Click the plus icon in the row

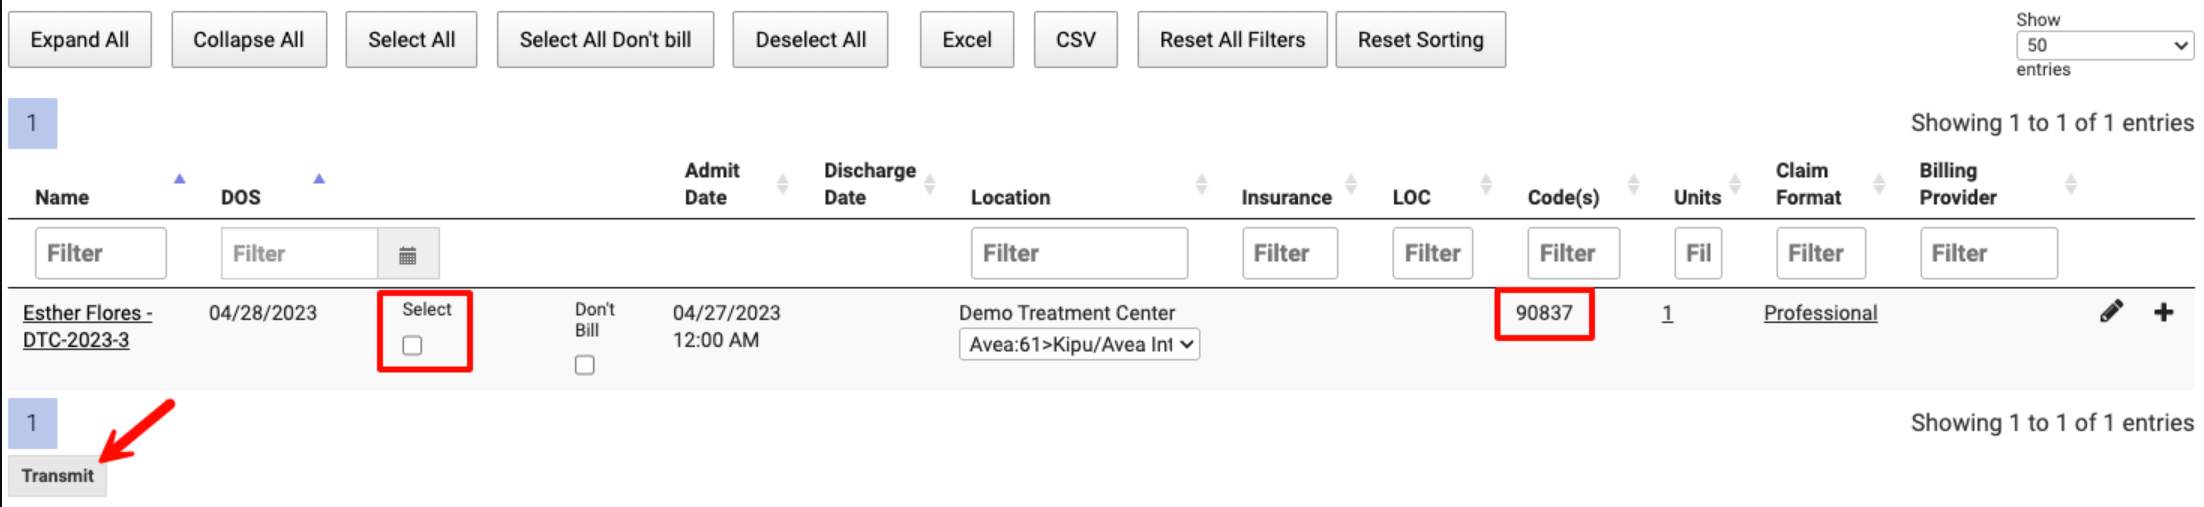point(2163,312)
